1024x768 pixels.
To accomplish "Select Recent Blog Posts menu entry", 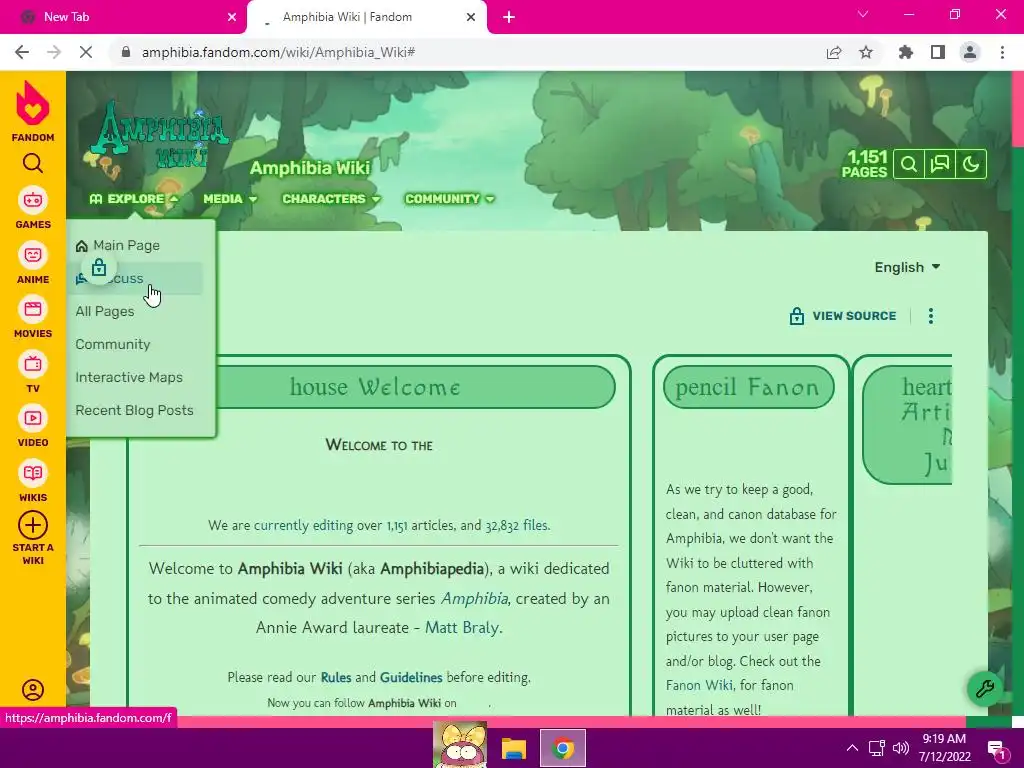I will 134,410.
